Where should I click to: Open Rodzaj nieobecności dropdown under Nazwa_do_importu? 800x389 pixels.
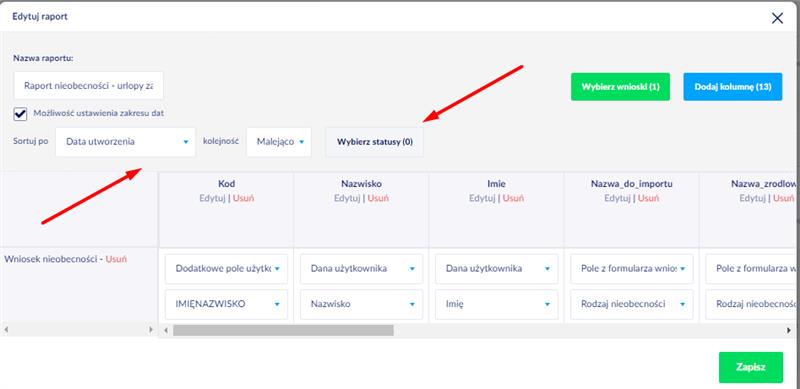[x=632, y=304]
